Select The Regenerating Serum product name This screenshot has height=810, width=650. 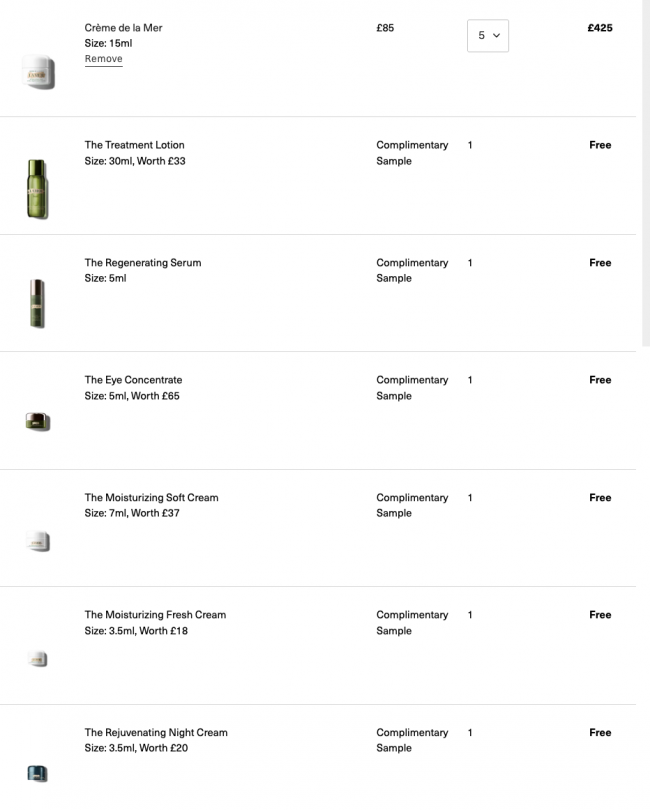pos(143,263)
